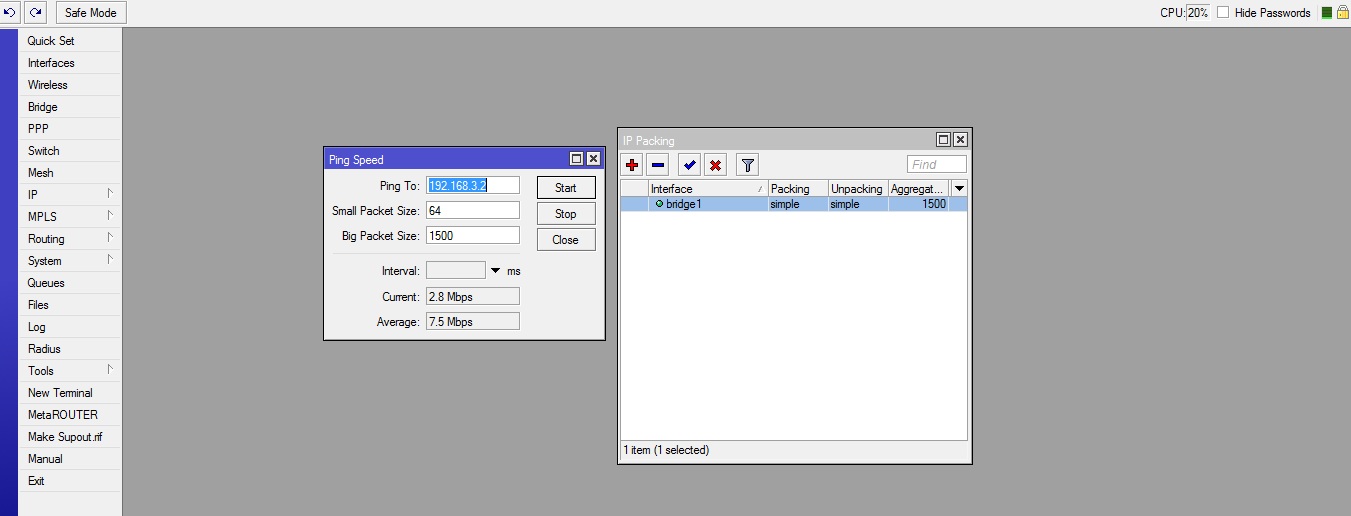Click the CPU 20% usage value
The image size is (1351, 516).
1197,13
